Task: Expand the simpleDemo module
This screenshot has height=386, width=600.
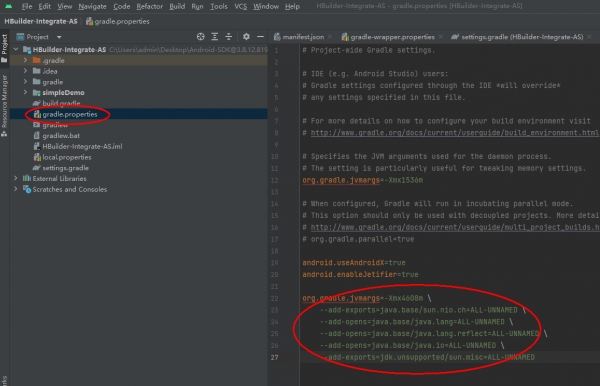Action: 25,92
